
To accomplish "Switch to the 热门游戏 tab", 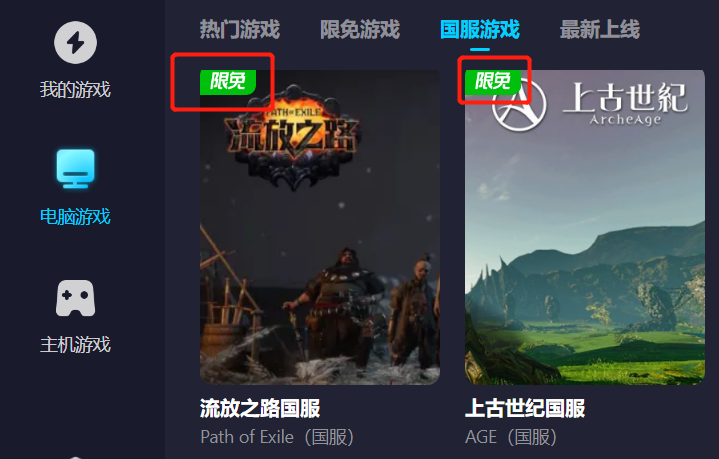I will (x=240, y=30).
